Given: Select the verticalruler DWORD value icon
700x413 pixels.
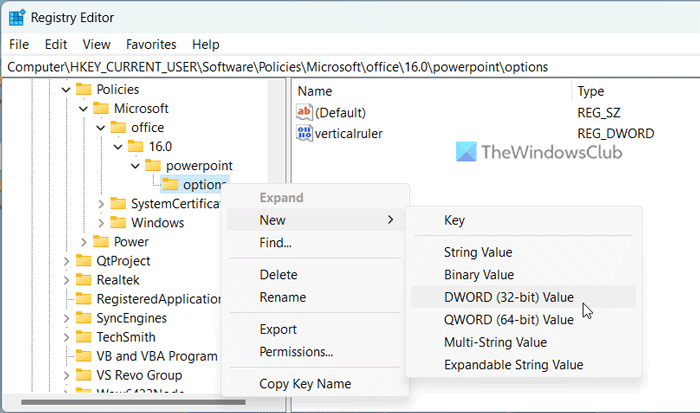Looking at the screenshot, I should (305, 133).
